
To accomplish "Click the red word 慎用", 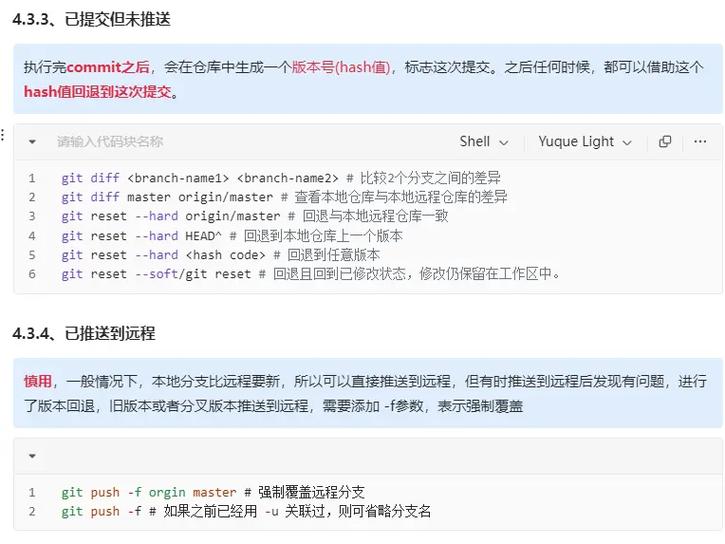I will click(x=37, y=381).
